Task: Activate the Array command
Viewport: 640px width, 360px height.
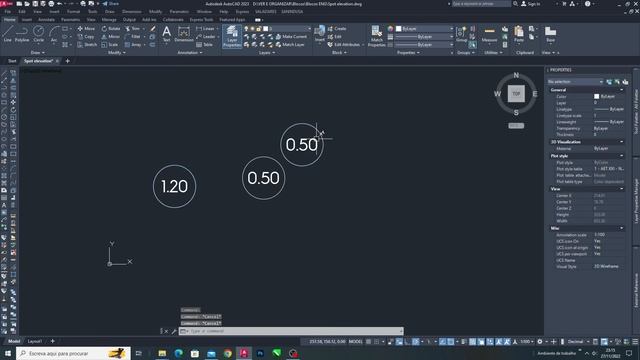Action: point(133,44)
